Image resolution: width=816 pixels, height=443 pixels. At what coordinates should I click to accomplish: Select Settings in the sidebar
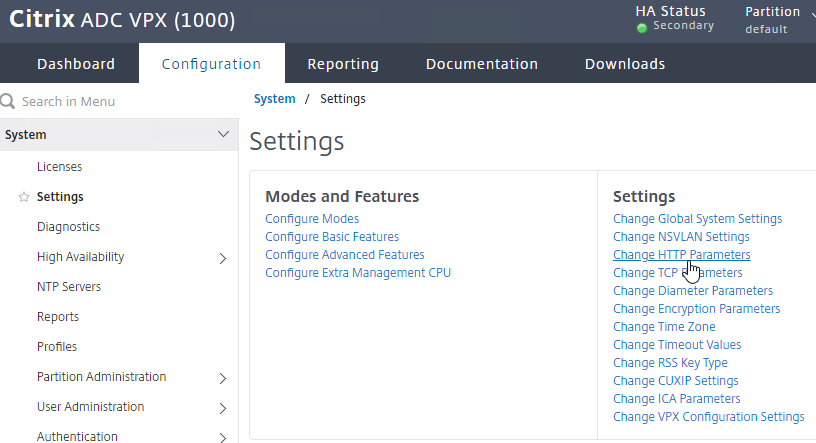coord(60,197)
